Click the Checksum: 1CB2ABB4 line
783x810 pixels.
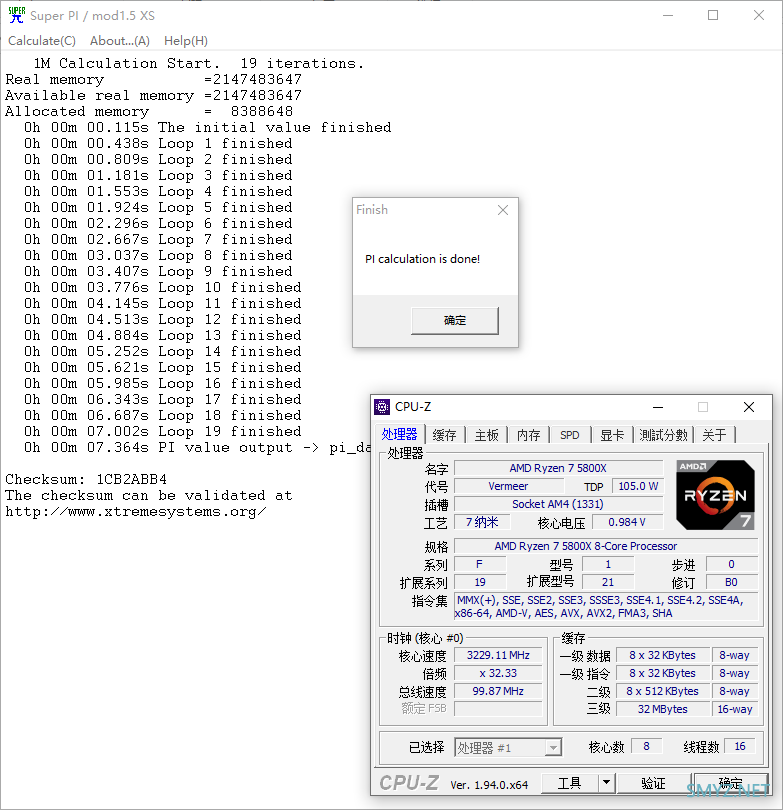click(86, 479)
